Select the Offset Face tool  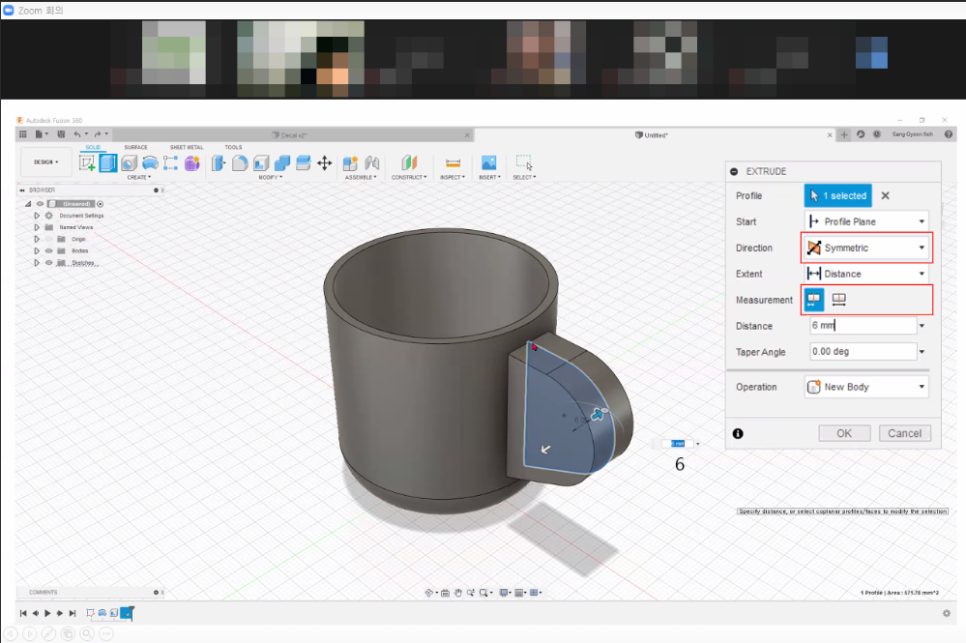(303, 163)
